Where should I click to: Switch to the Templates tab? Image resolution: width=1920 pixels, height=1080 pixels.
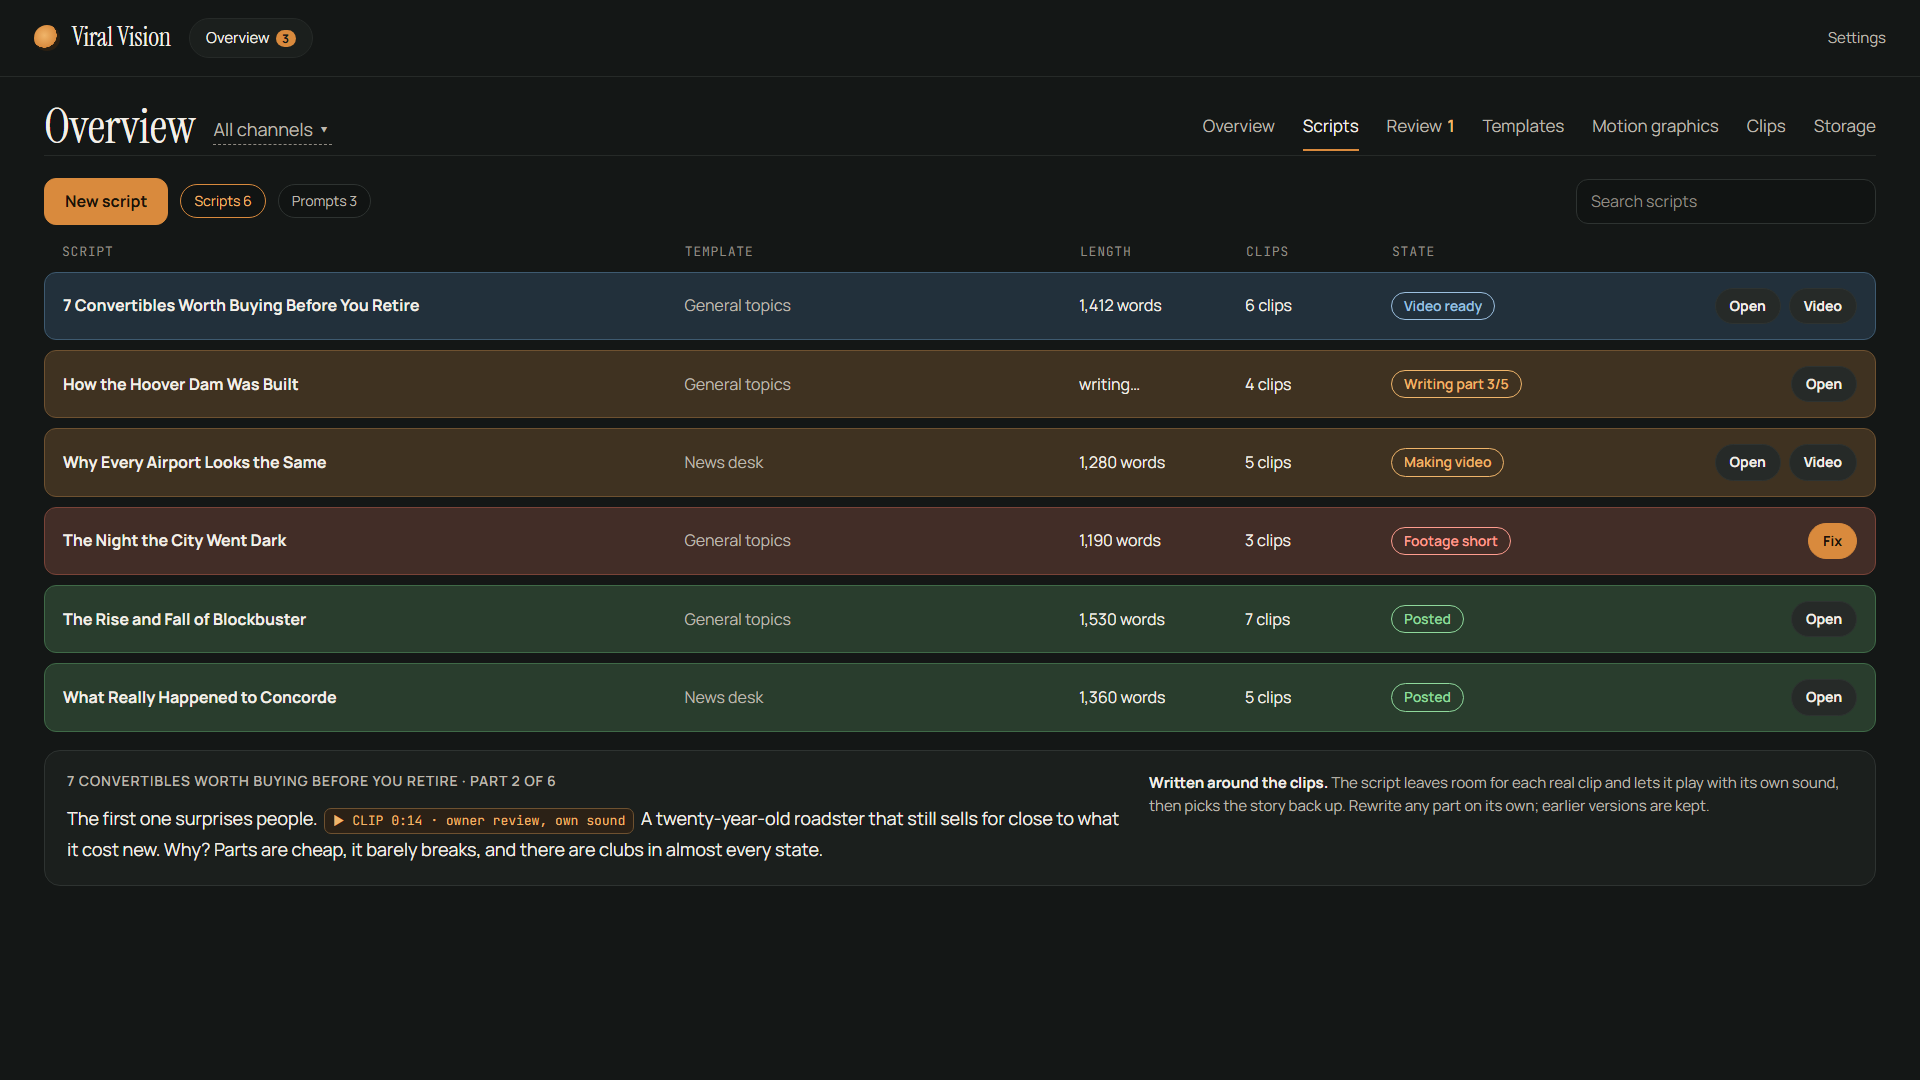pos(1523,126)
